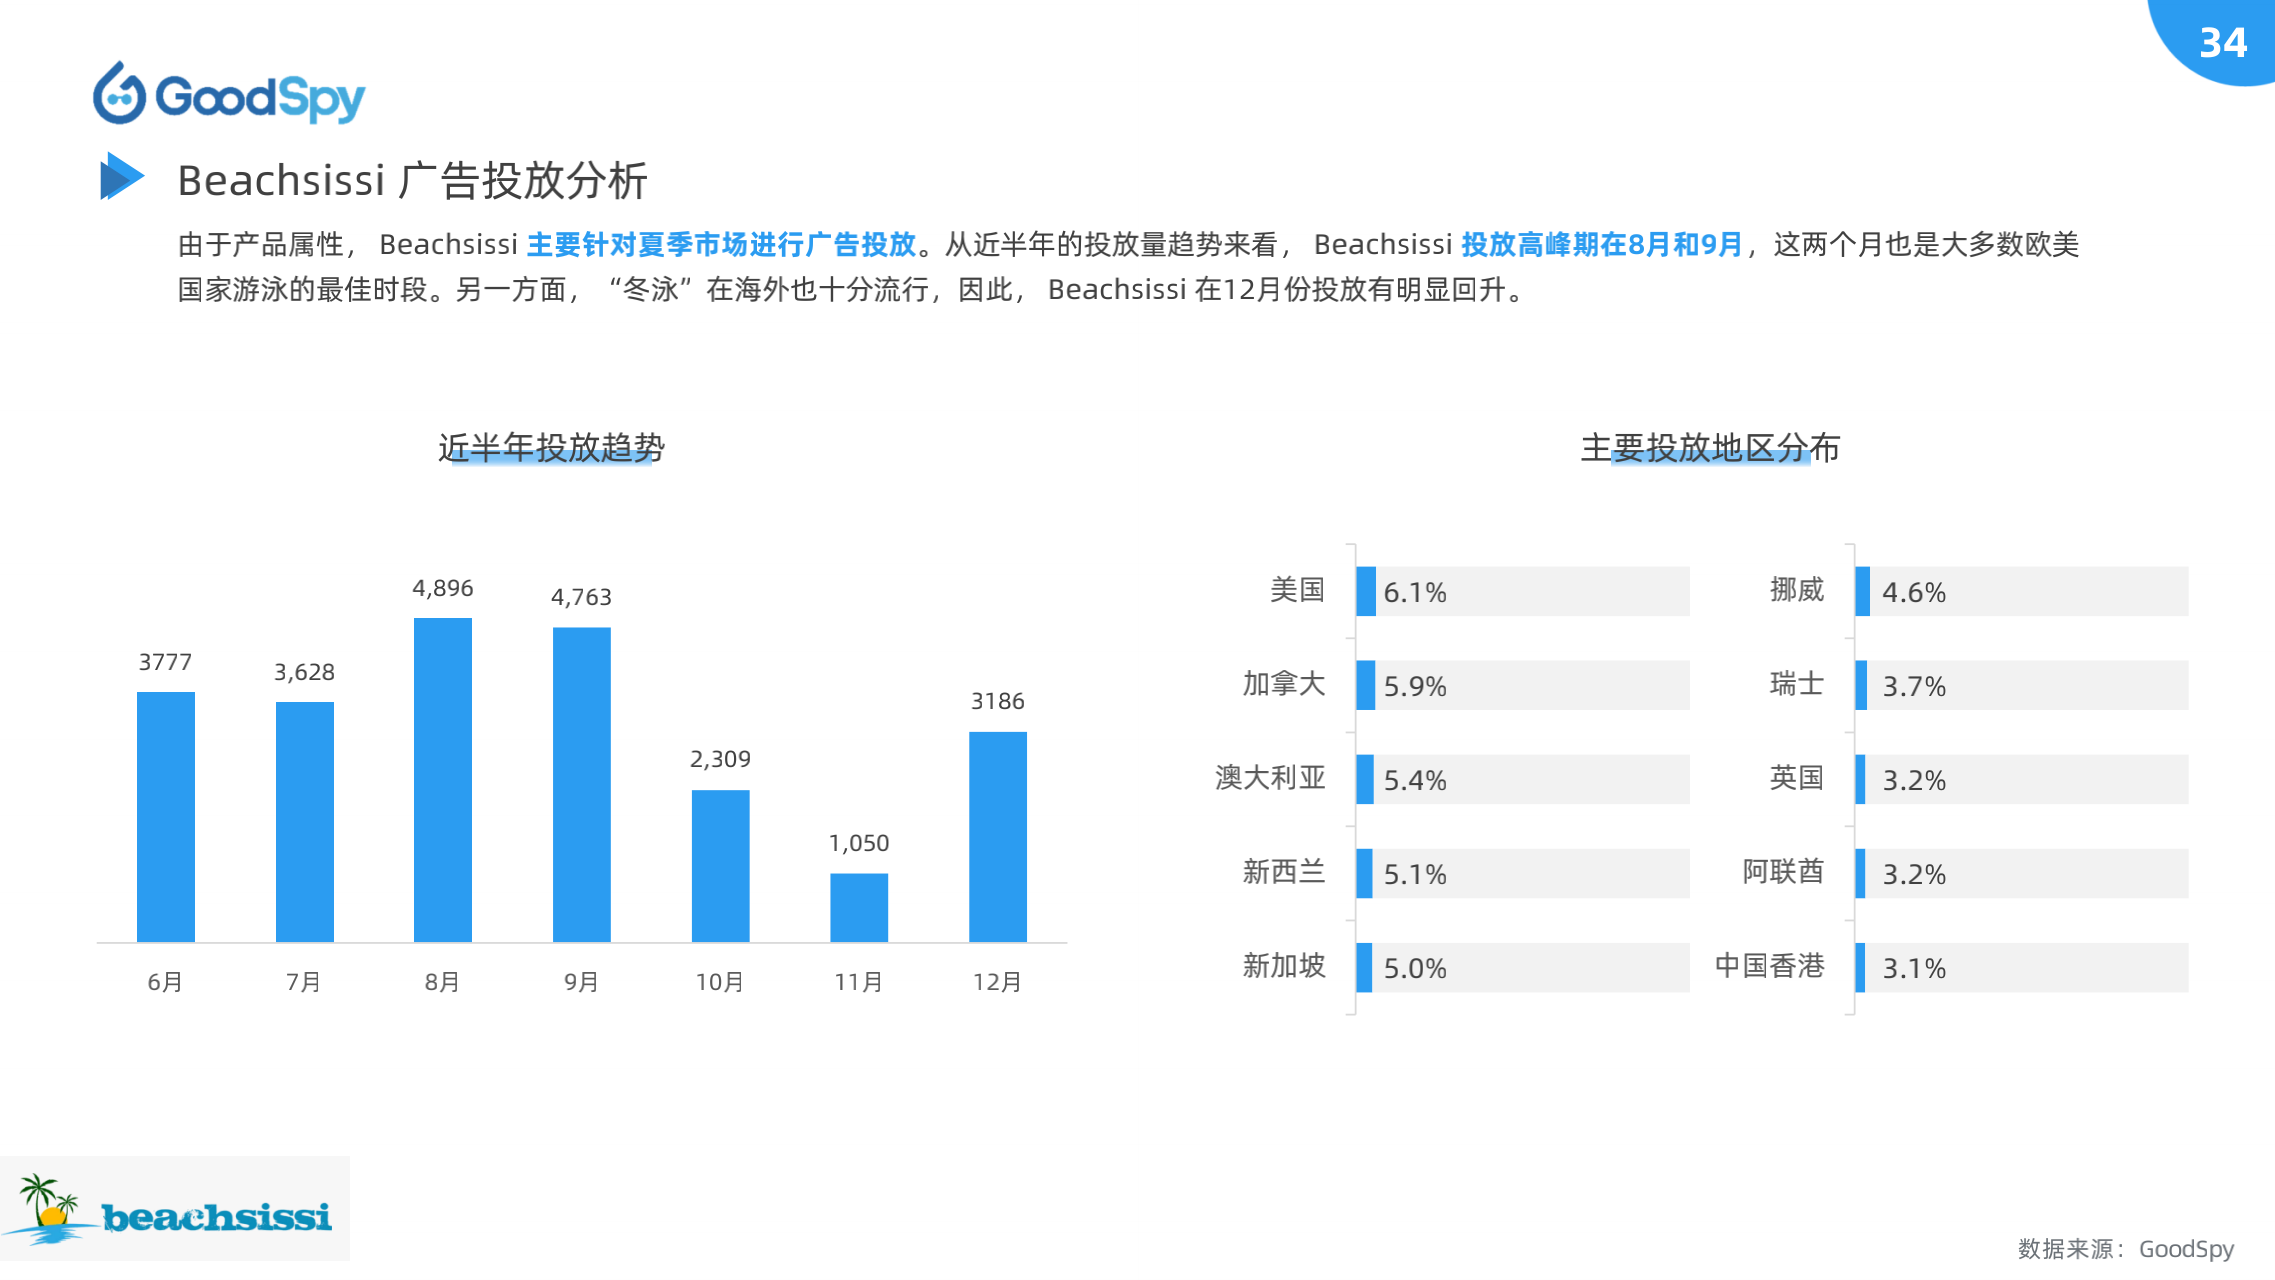Click the 主要投放地区分布 chart title
The width and height of the screenshot is (2275, 1280).
tap(1709, 447)
